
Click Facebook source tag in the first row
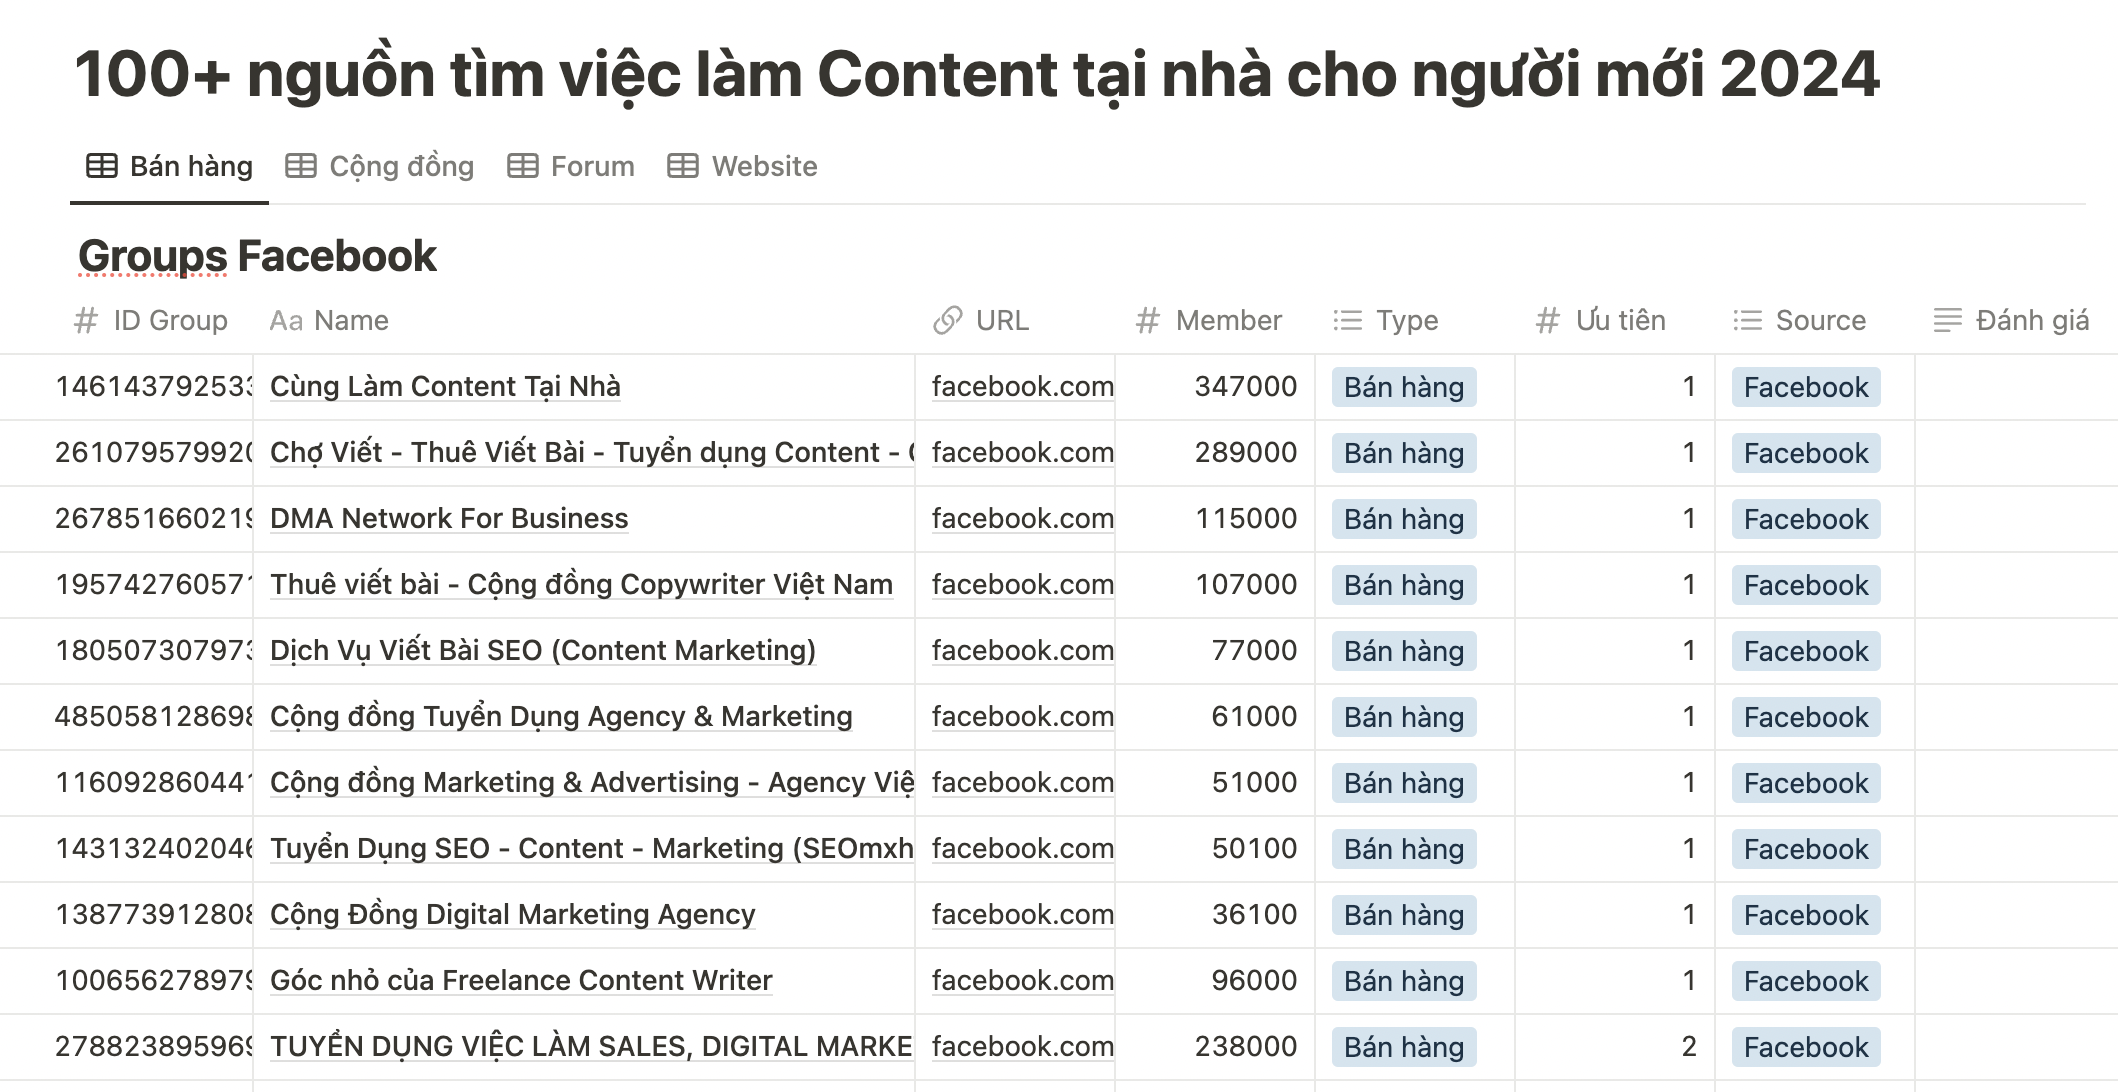click(1806, 387)
